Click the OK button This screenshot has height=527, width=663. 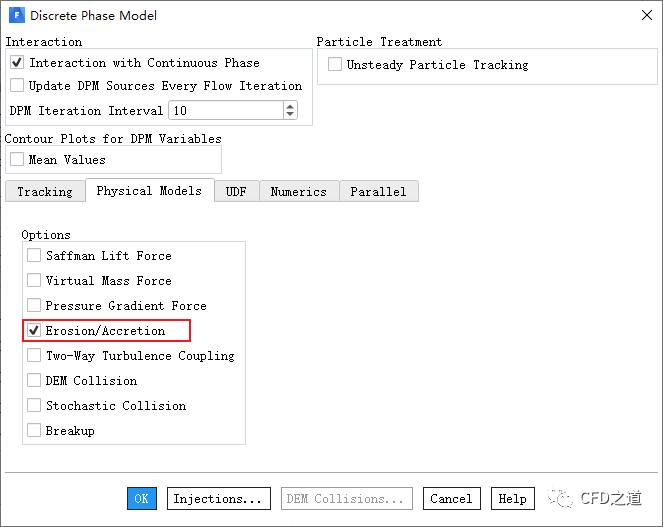click(142, 499)
